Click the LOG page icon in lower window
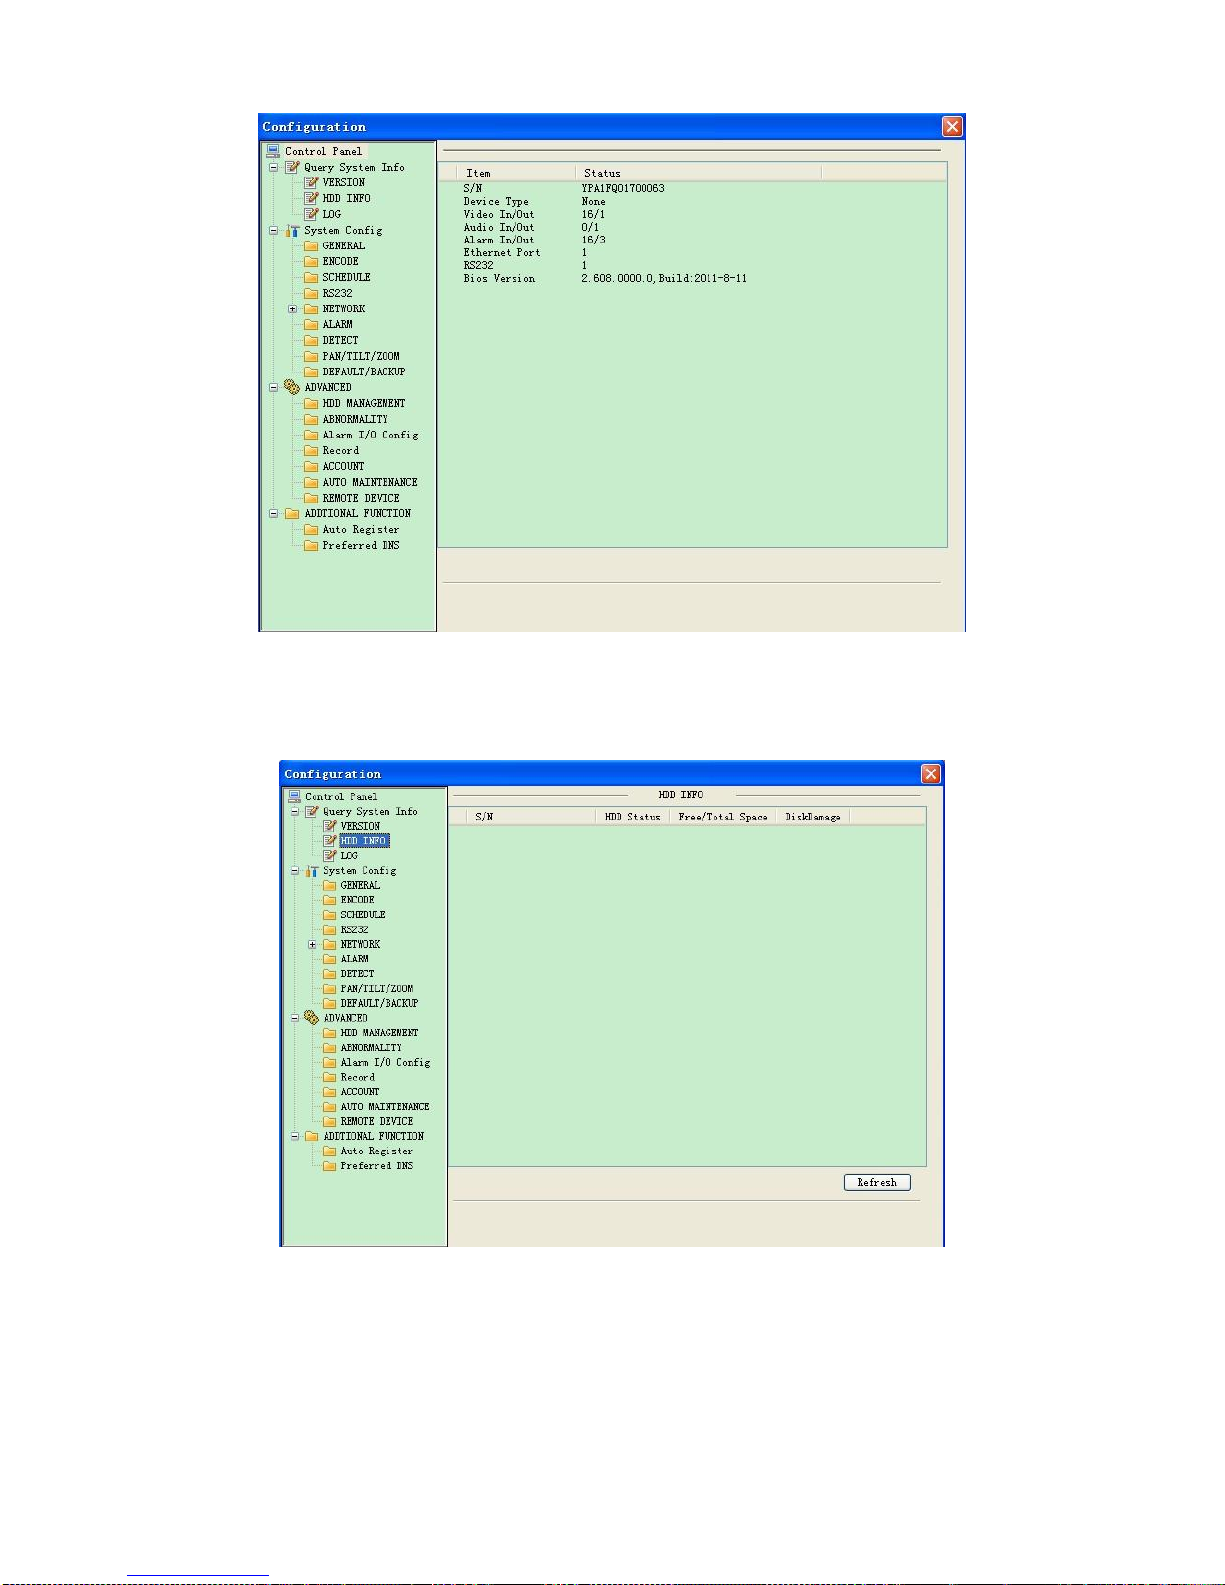Image resolution: width=1225 pixels, height=1585 pixels. pos(330,855)
